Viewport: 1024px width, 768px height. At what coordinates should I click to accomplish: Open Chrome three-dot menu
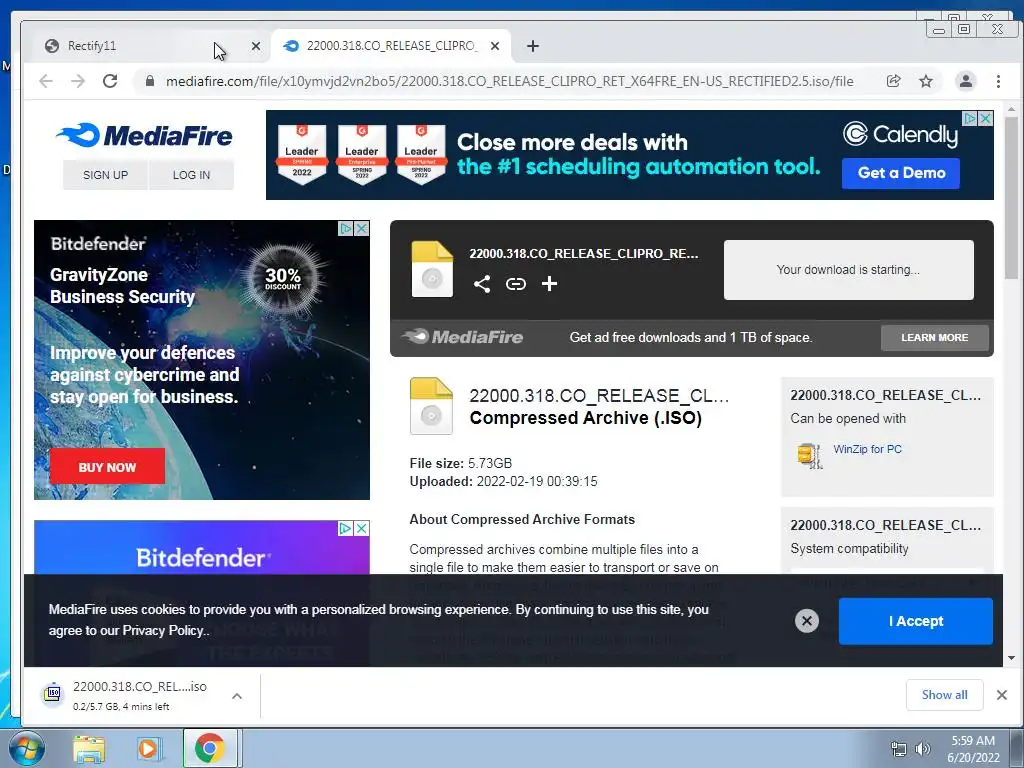click(x=998, y=81)
